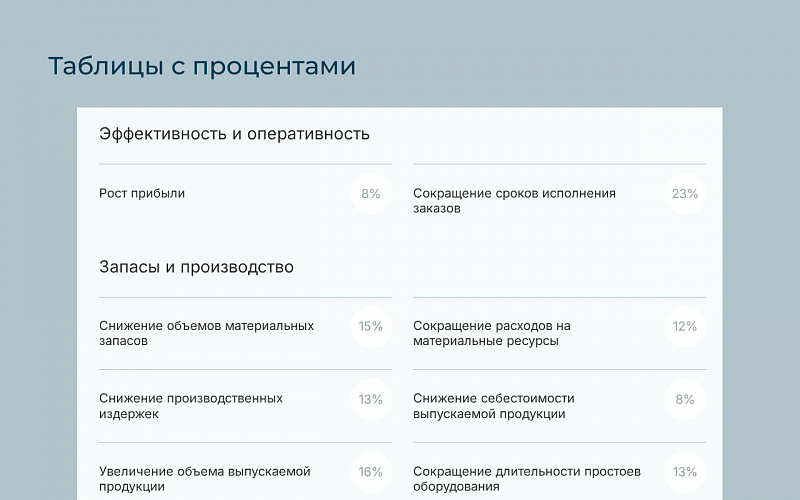The width and height of the screenshot is (800, 500).
Task: Select "Увеличение объема выпускаемой продукции" label
Action: pyautogui.click(x=205, y=479)
